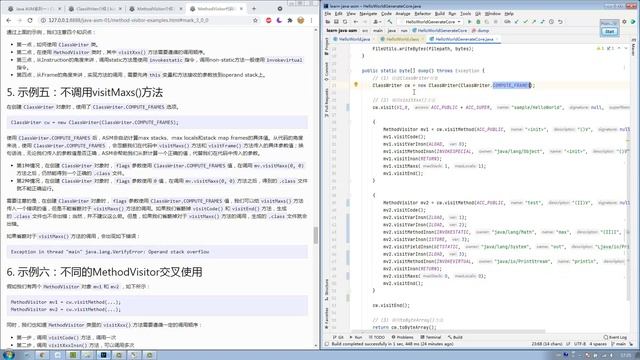Viewport: 640px width, 360px height.
Task: Open the Terminal tool window tab
Action: point(431,337)
